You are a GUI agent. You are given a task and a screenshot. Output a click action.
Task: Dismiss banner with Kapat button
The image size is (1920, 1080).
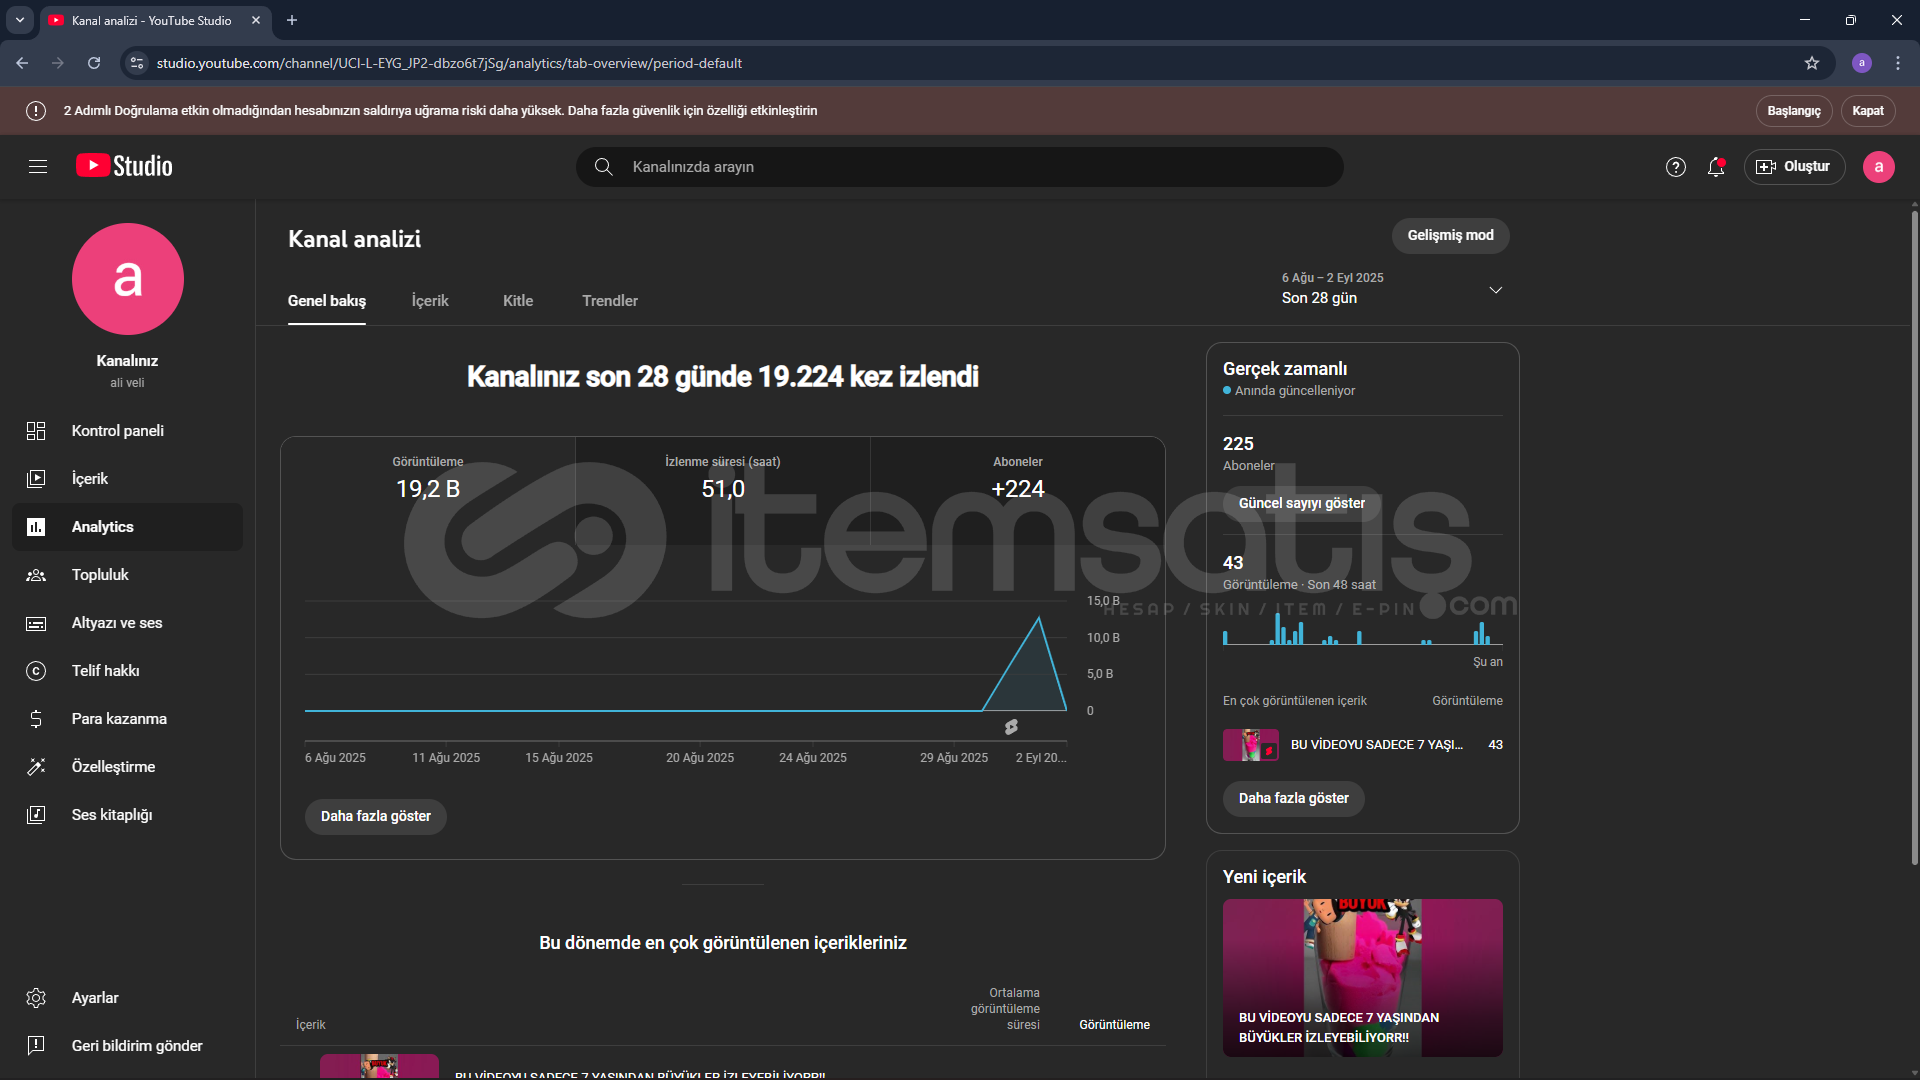[1868, 111]
